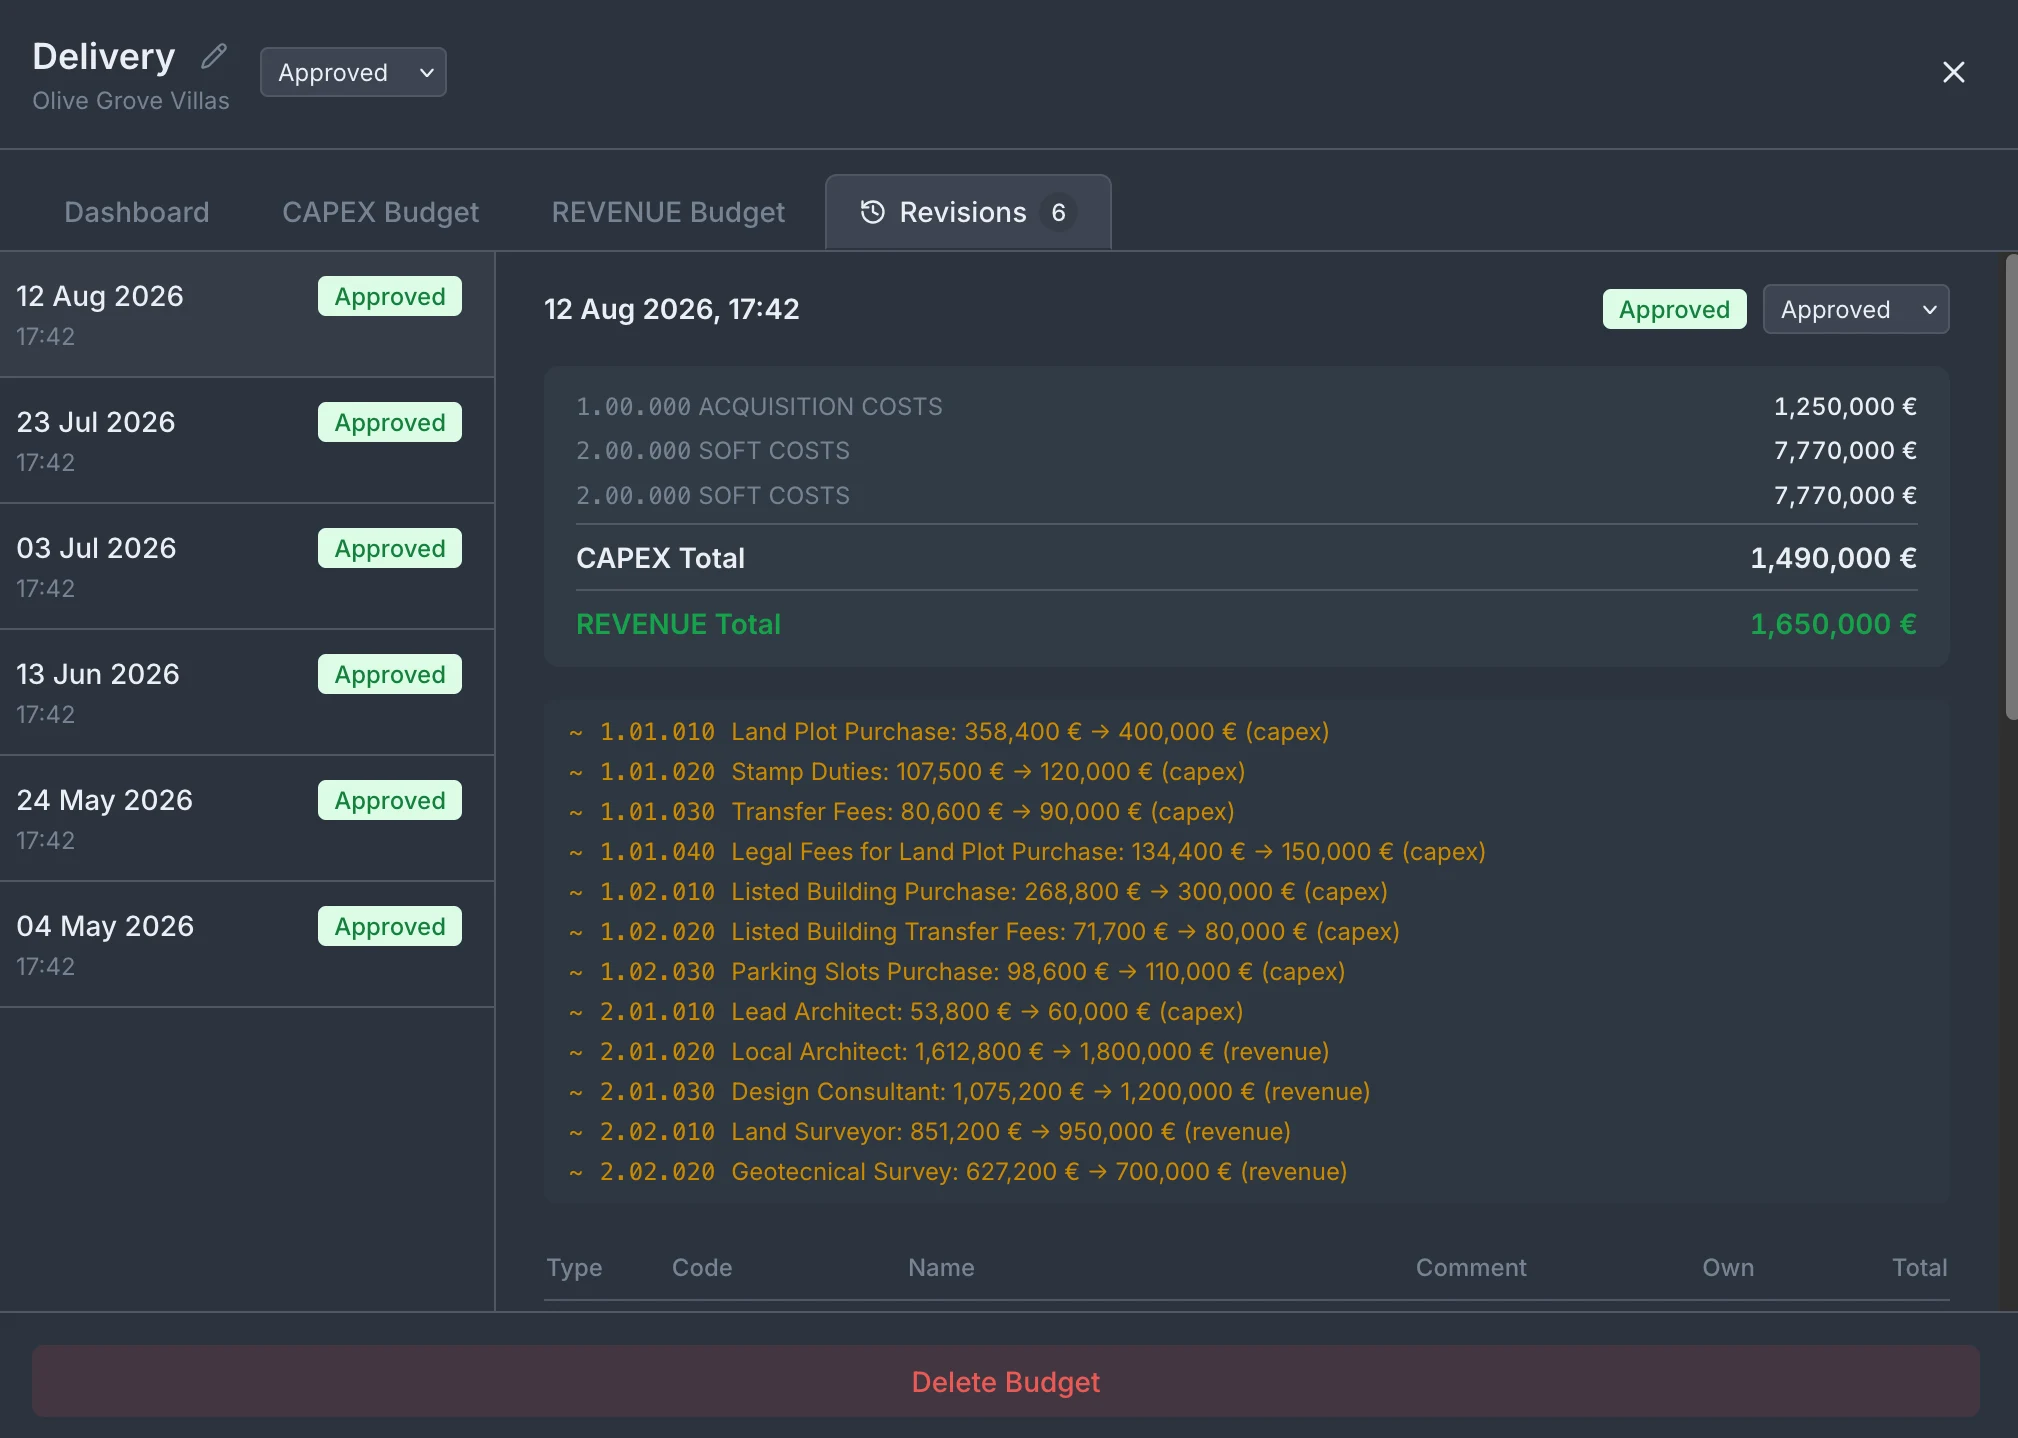
Task: Open the CAPEX Budget tab
Action: [380, 212]
